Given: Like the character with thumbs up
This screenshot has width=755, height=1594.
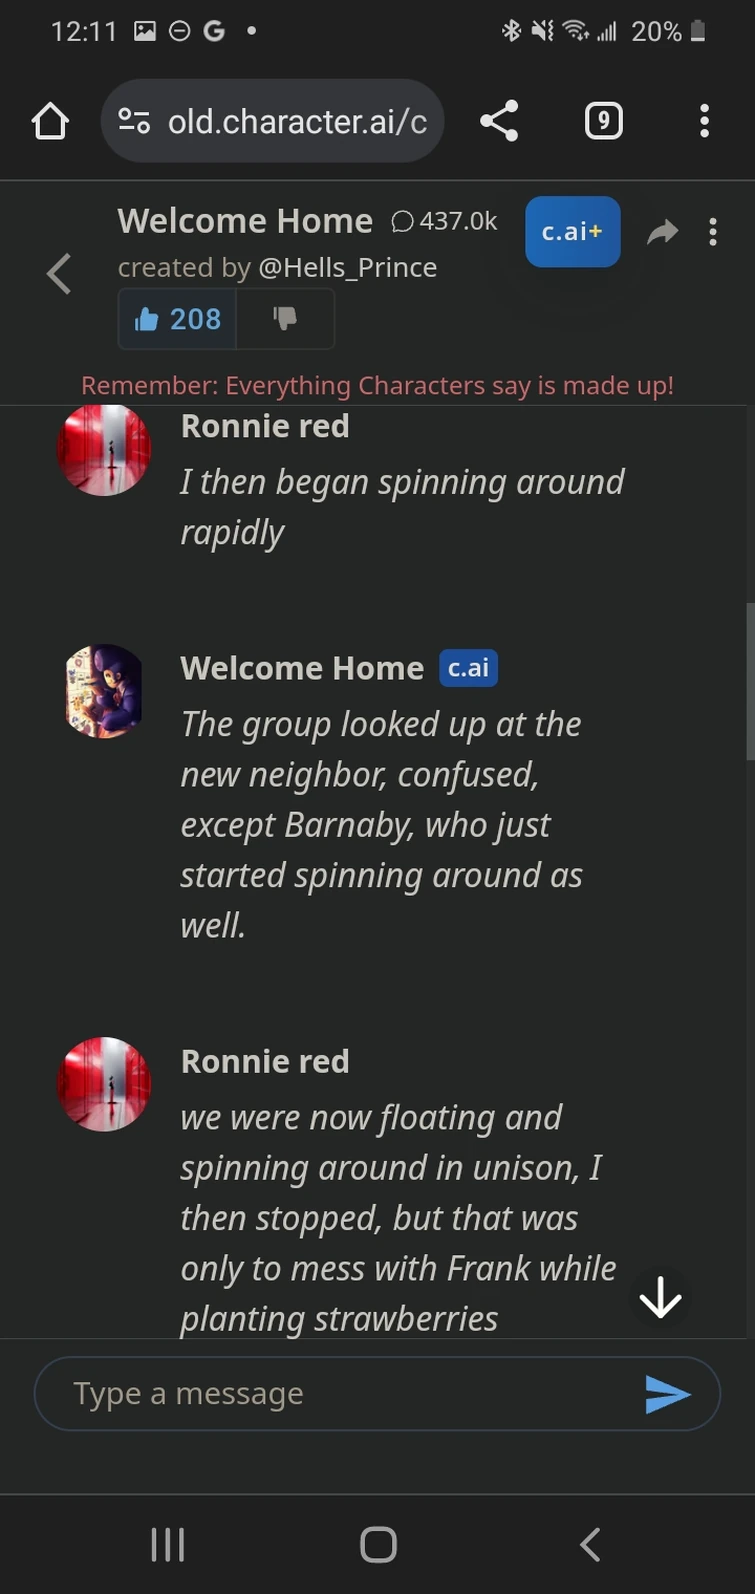Looking at the screenshot, I should 178,319.
